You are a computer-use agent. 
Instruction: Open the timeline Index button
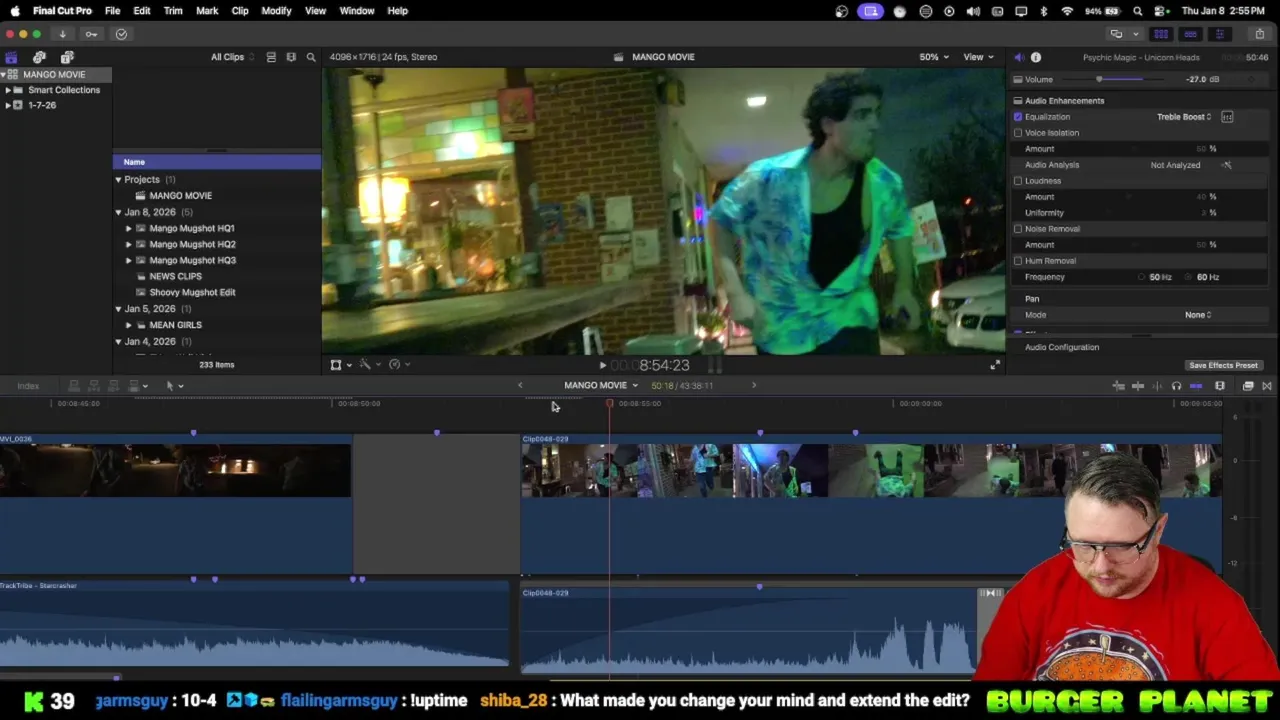pyautogui.click(x=28, y=386)
